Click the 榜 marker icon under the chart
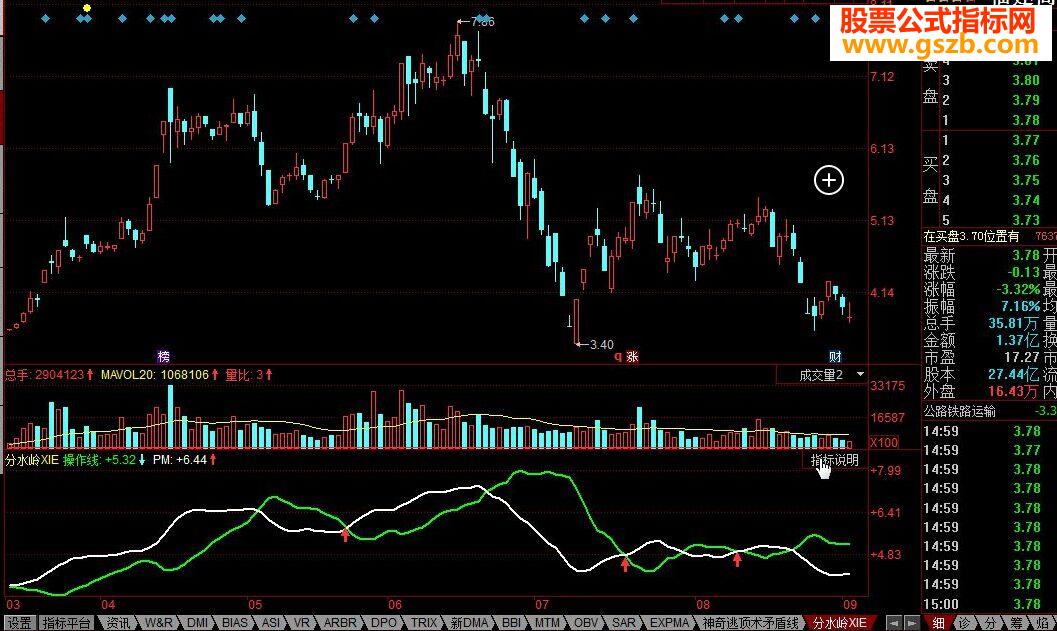Viewport: 1057px width, 631px height. click(x=163, y=357)
